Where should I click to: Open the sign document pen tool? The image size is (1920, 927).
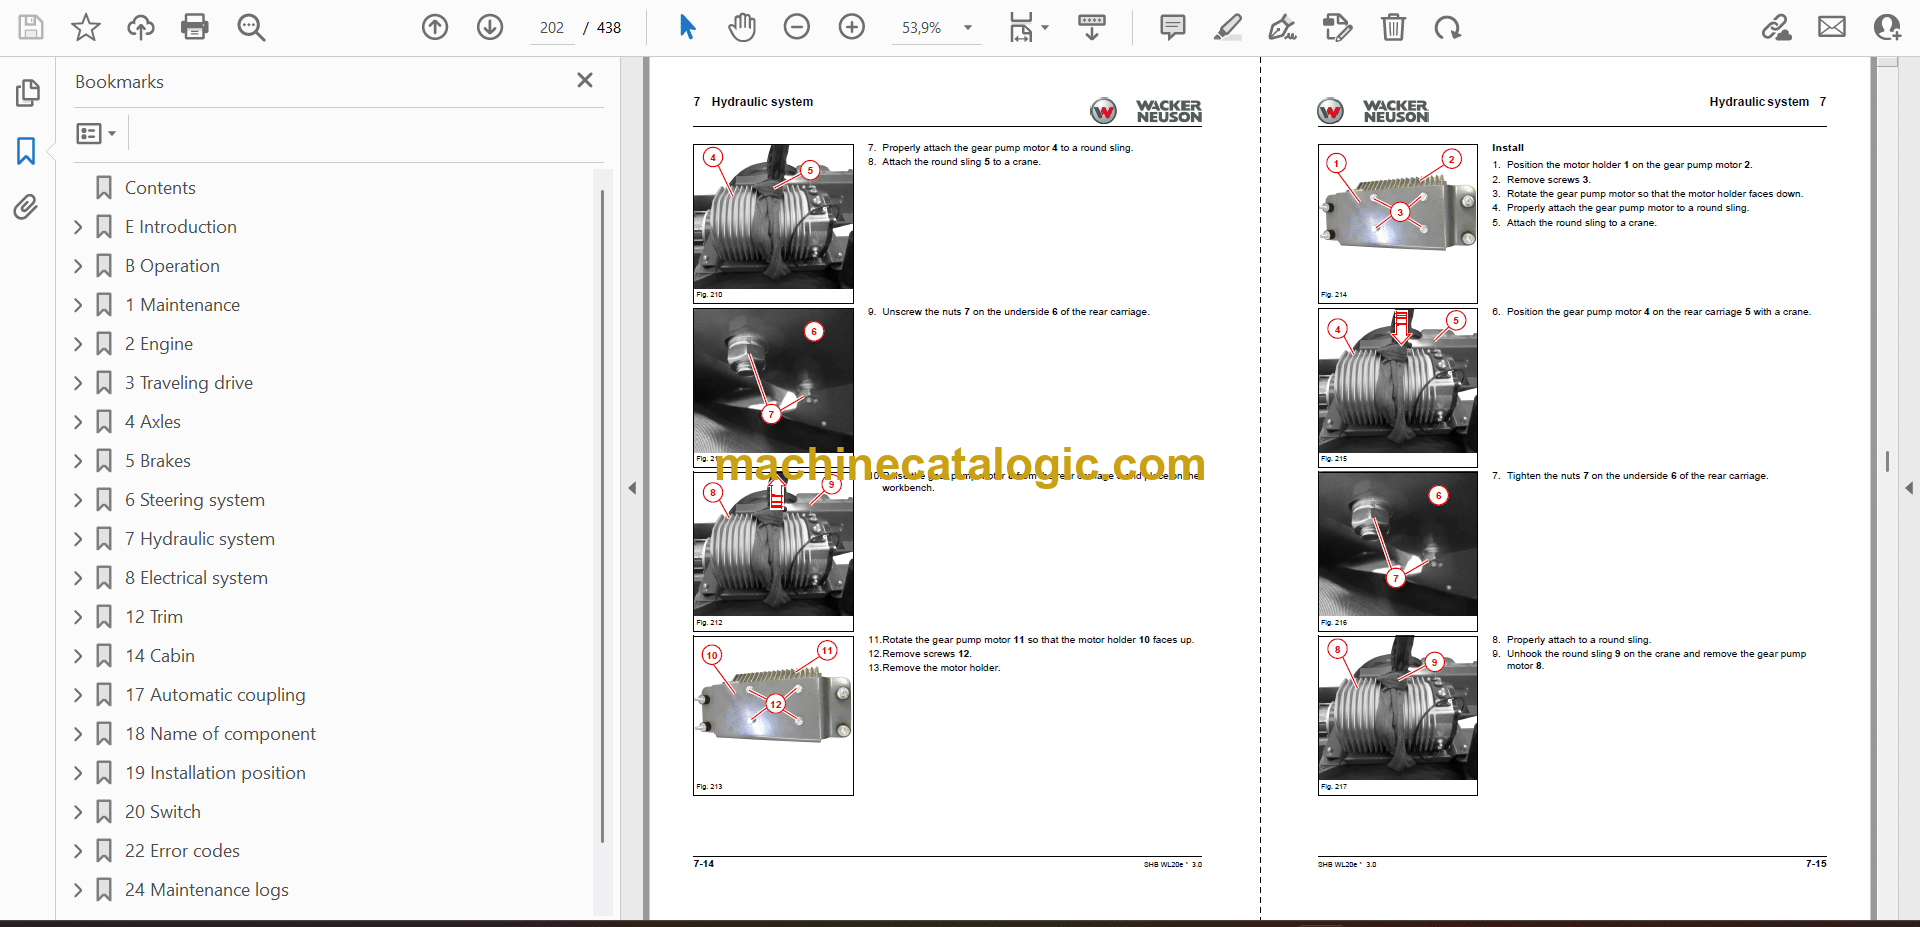(x=1283, y=27)
